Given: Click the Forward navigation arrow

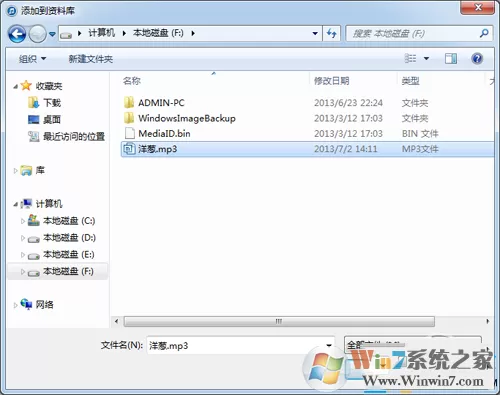Looking at the screenshot, I should tap(37, 34).
